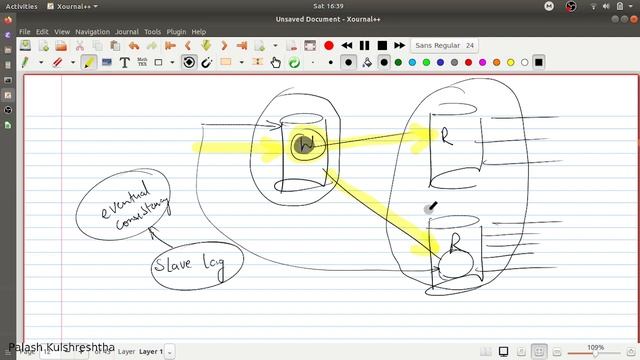The height and width of the screenshot is (360, 640).
Task: Pick the light green color swatch
Action: pyautogui.click(x=426, y=62)
